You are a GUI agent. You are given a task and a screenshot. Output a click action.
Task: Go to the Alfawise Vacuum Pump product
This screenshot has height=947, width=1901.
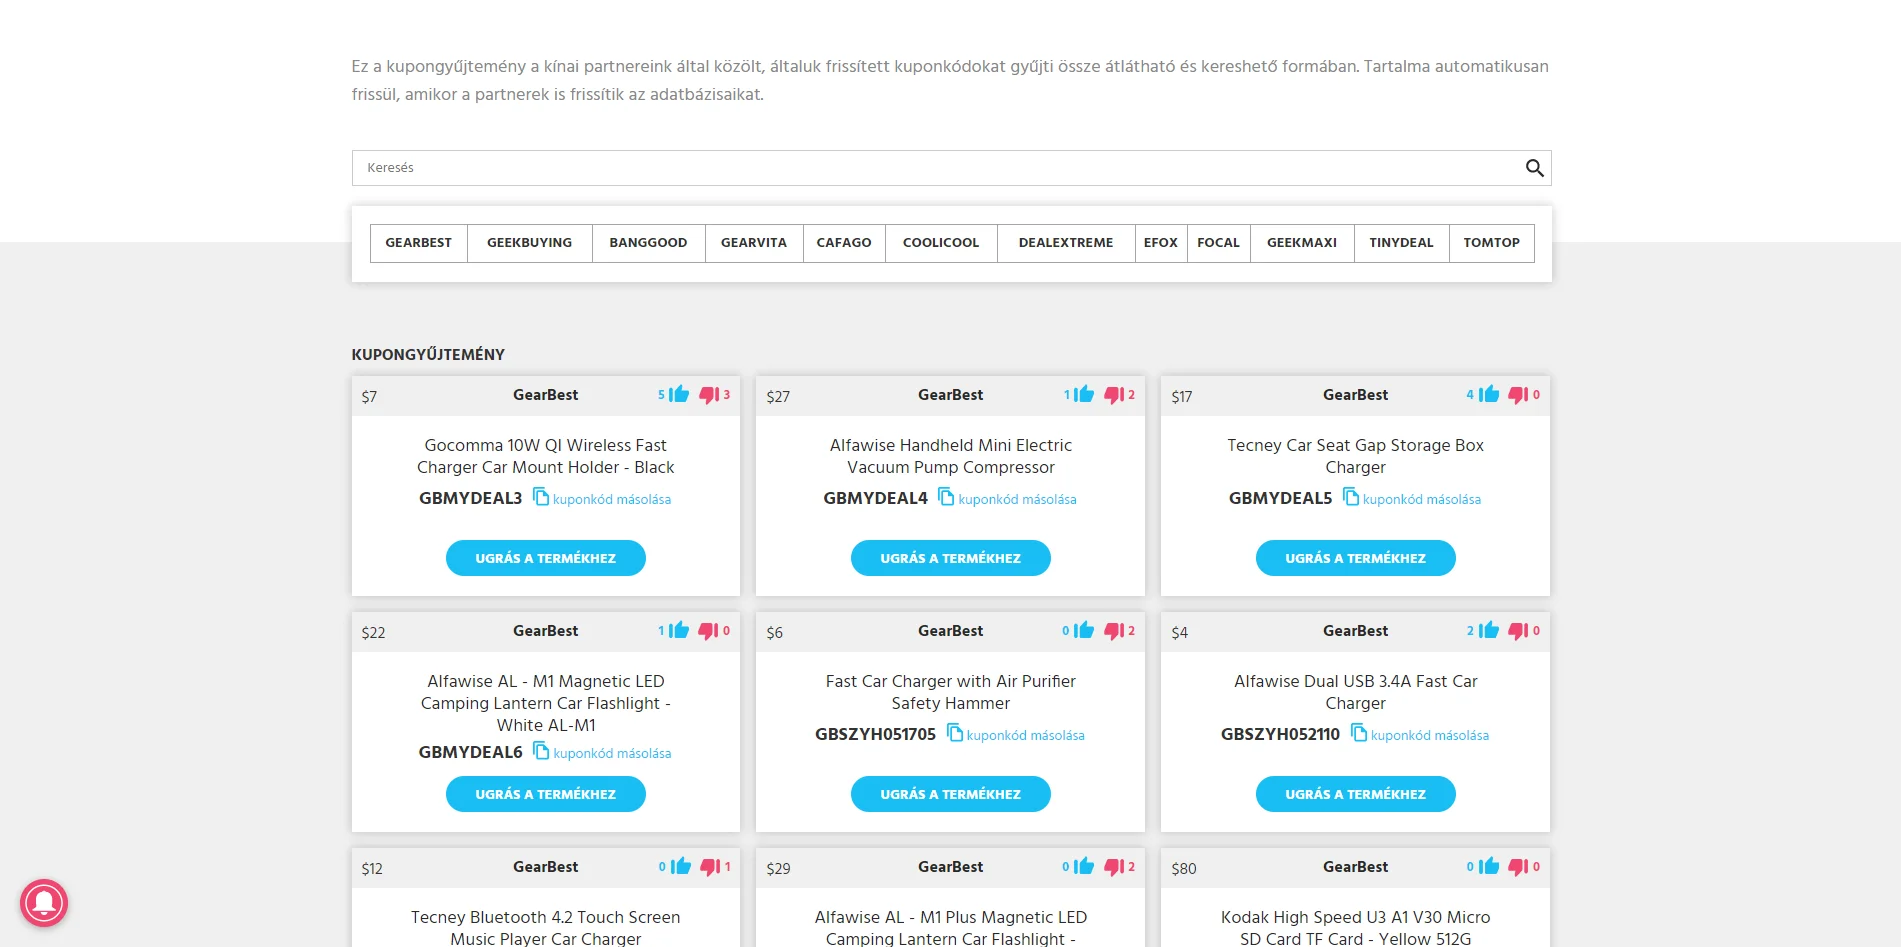coord(951,558)
